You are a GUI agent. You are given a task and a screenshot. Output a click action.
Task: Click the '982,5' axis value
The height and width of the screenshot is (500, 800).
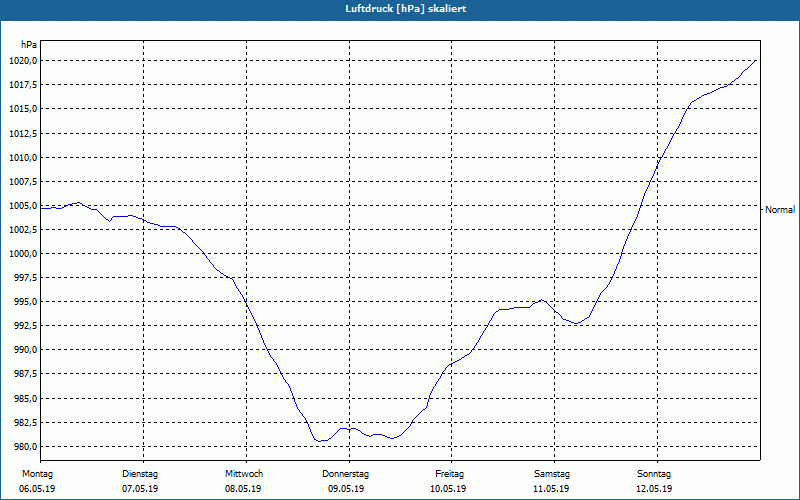(25, 422)
